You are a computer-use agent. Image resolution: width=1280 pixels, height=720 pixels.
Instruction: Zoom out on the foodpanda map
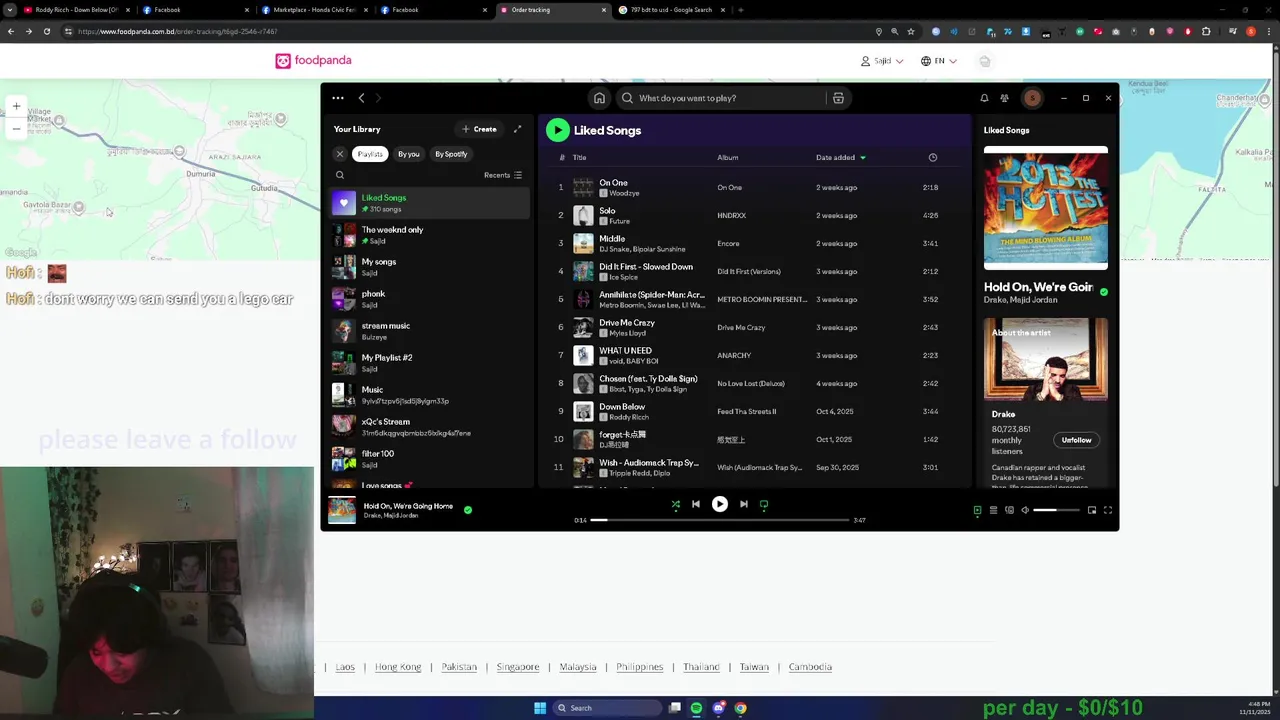[x=16, y=128]
